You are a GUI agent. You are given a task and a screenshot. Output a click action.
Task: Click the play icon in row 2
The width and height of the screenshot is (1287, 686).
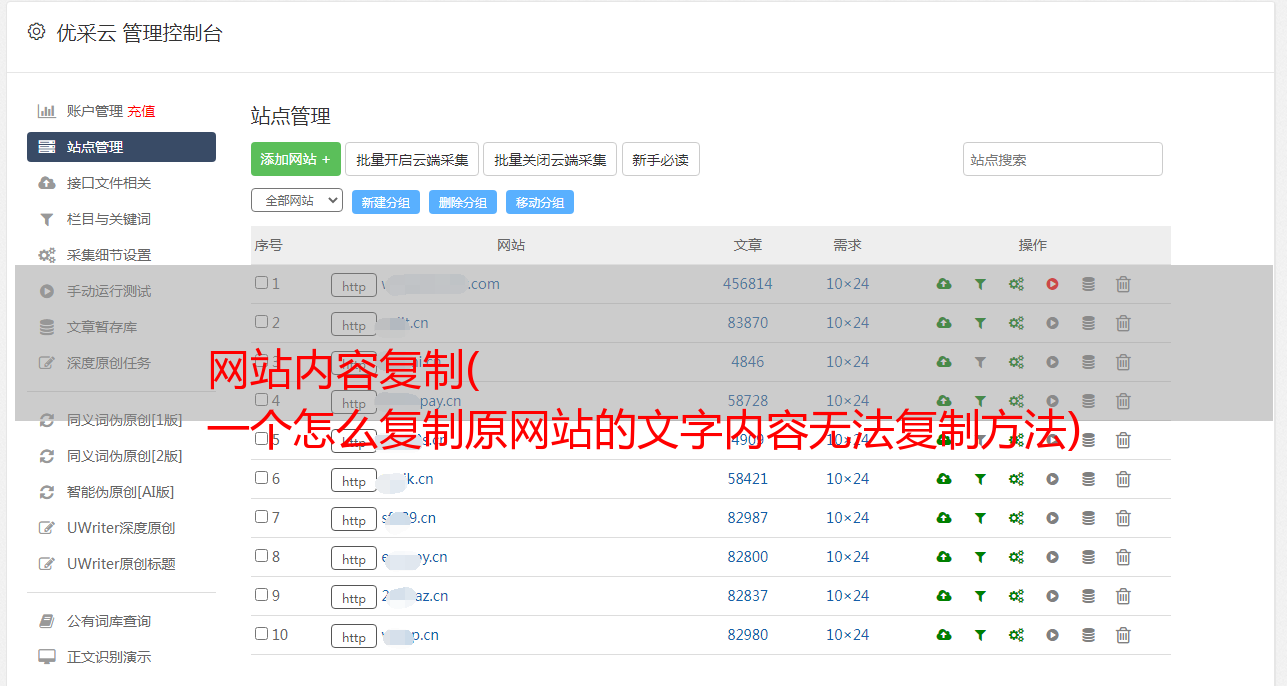tap(1052, 323)
